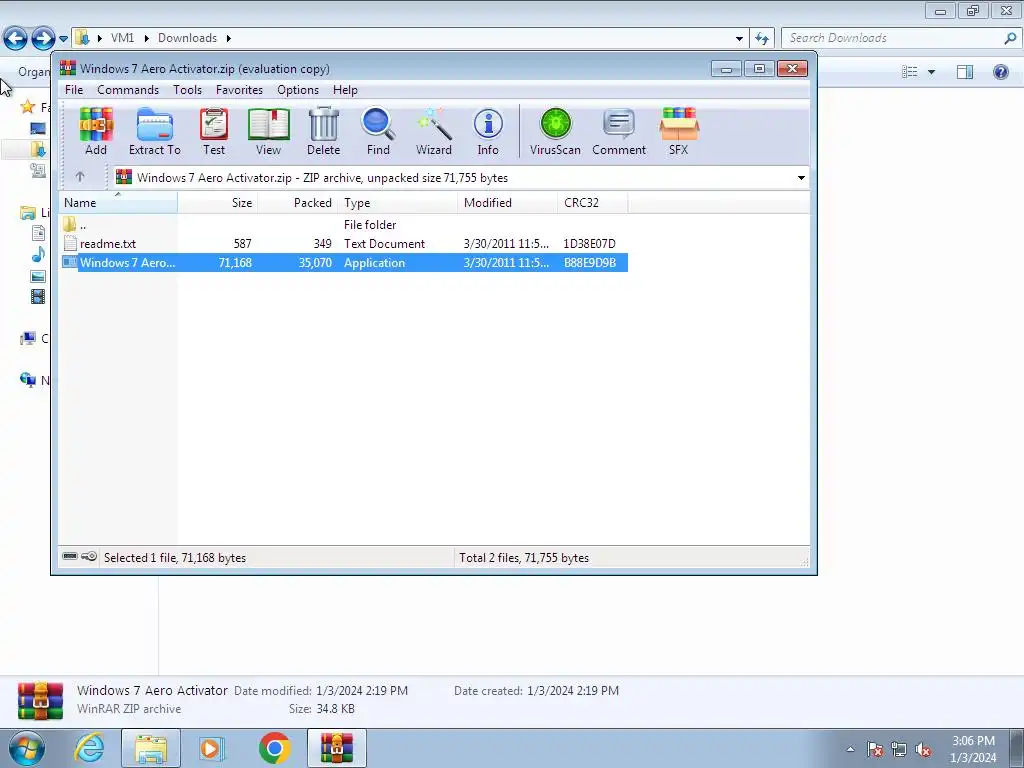1024x768 pixels.
Task: Sort by the Size column header
Action: click(x=218, y=202)
